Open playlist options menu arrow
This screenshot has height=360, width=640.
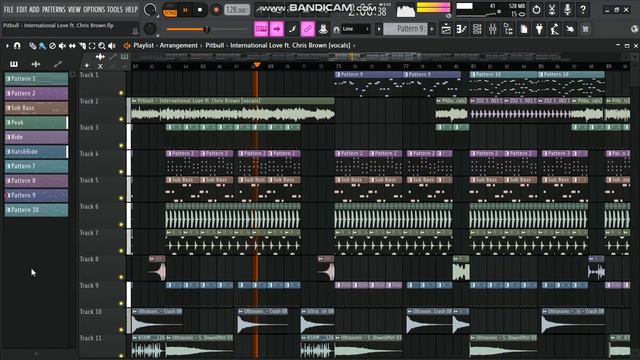(x=7, y=46)
